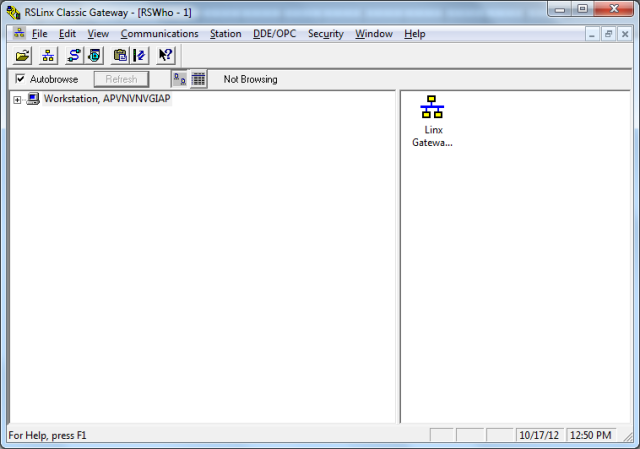Open the RSWho network browser toolbar icon
This screenshot has height=449, width=640.
coord(48,55)
